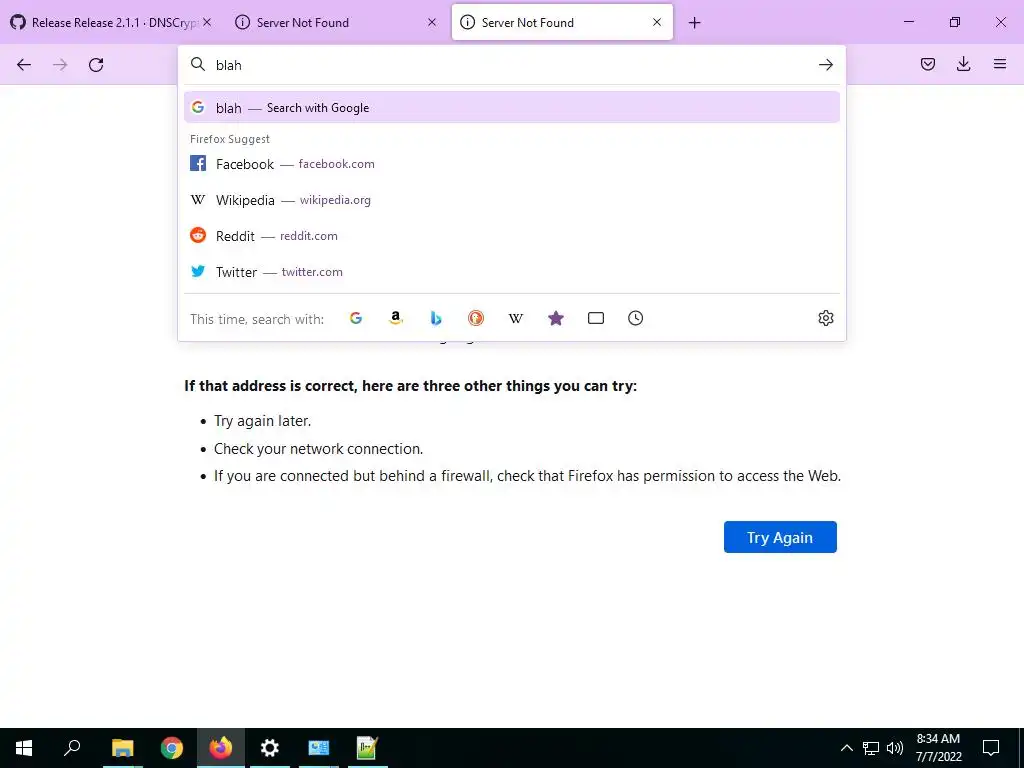Open the Downloads panel
Screen dimensions: 1024x768
click(x=963, y=64)
